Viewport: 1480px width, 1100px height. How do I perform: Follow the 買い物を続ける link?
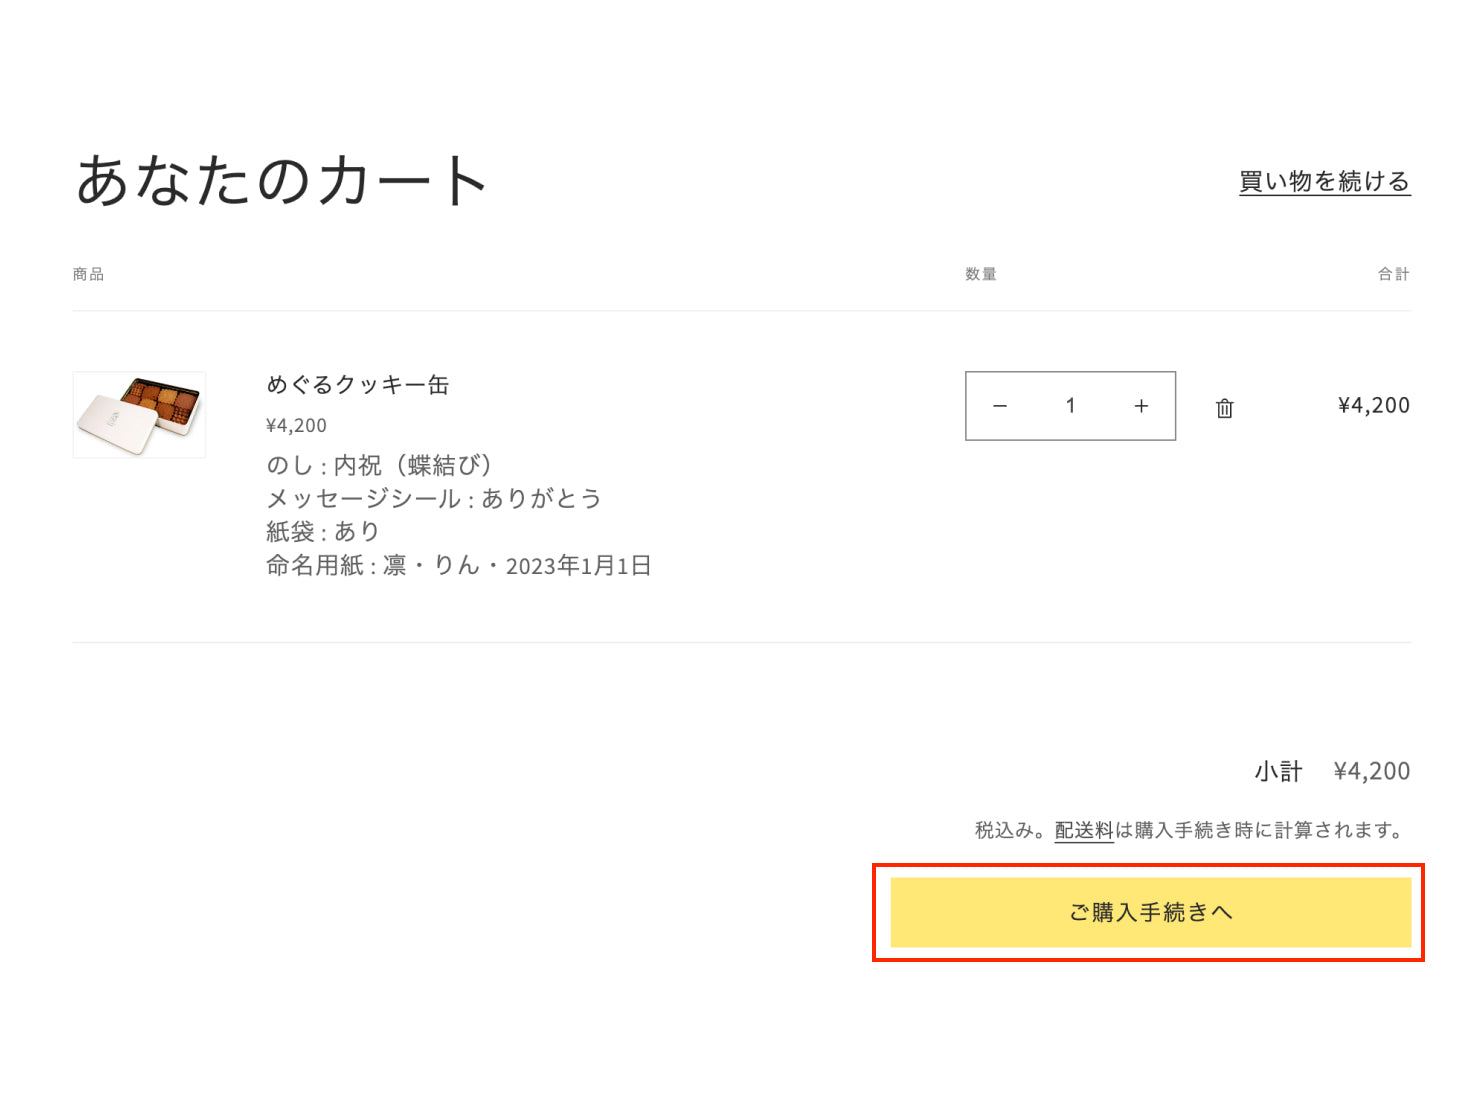(1324, 182)
